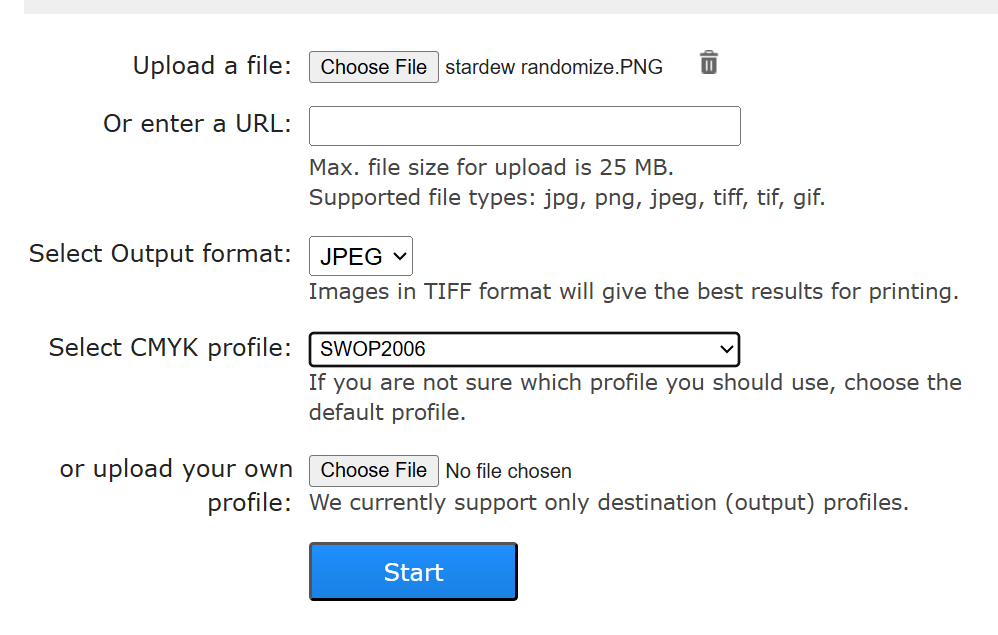Open the JPEG output format dropdown
The height and width of the screenshot is (635, 998).
click(x=360, y=256)
